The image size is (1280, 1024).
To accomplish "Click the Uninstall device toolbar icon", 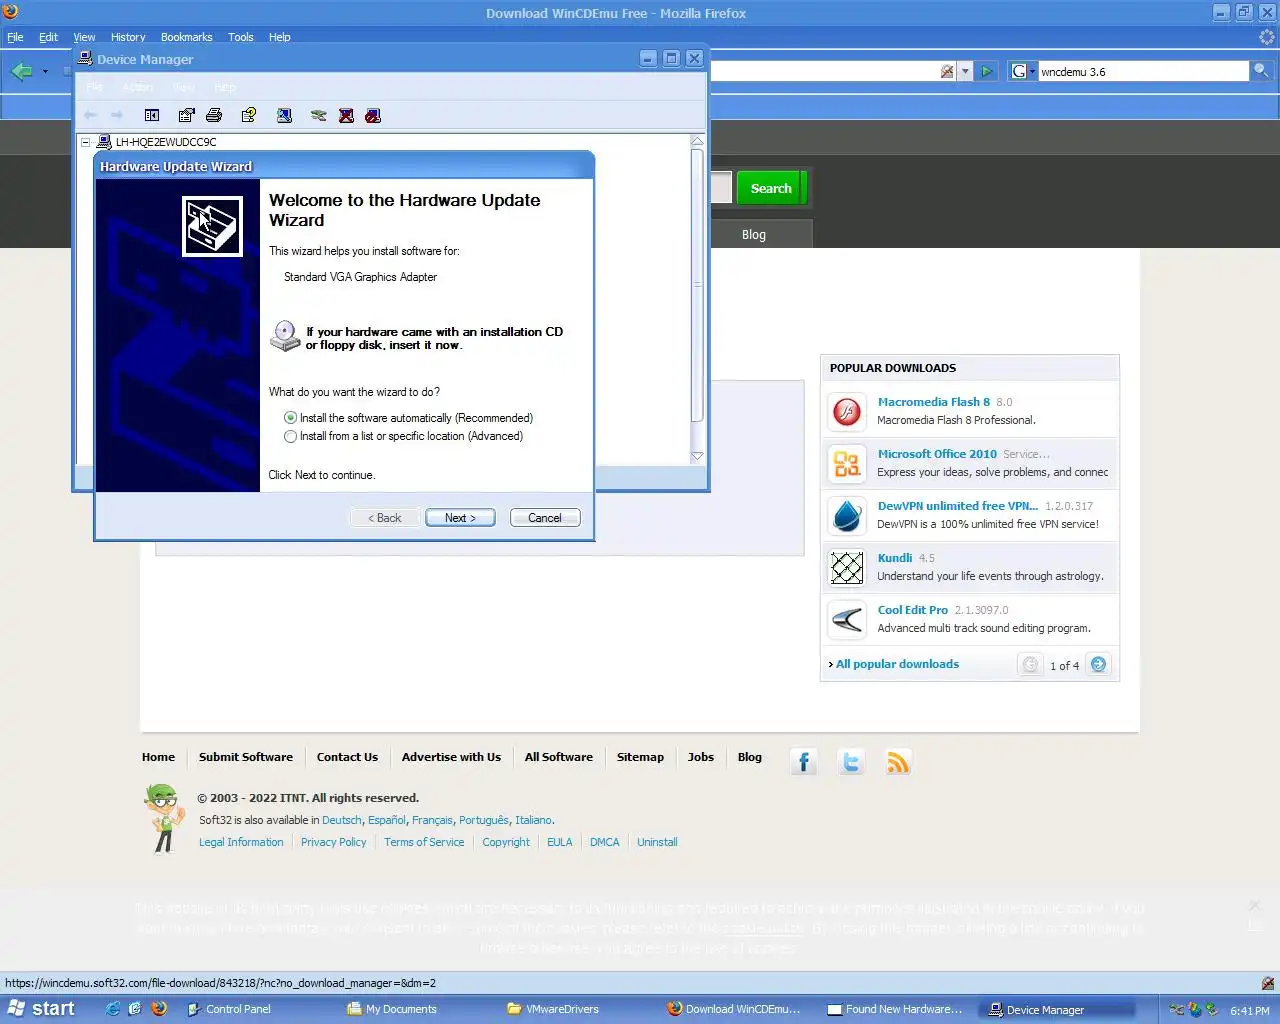I will 346,116.
